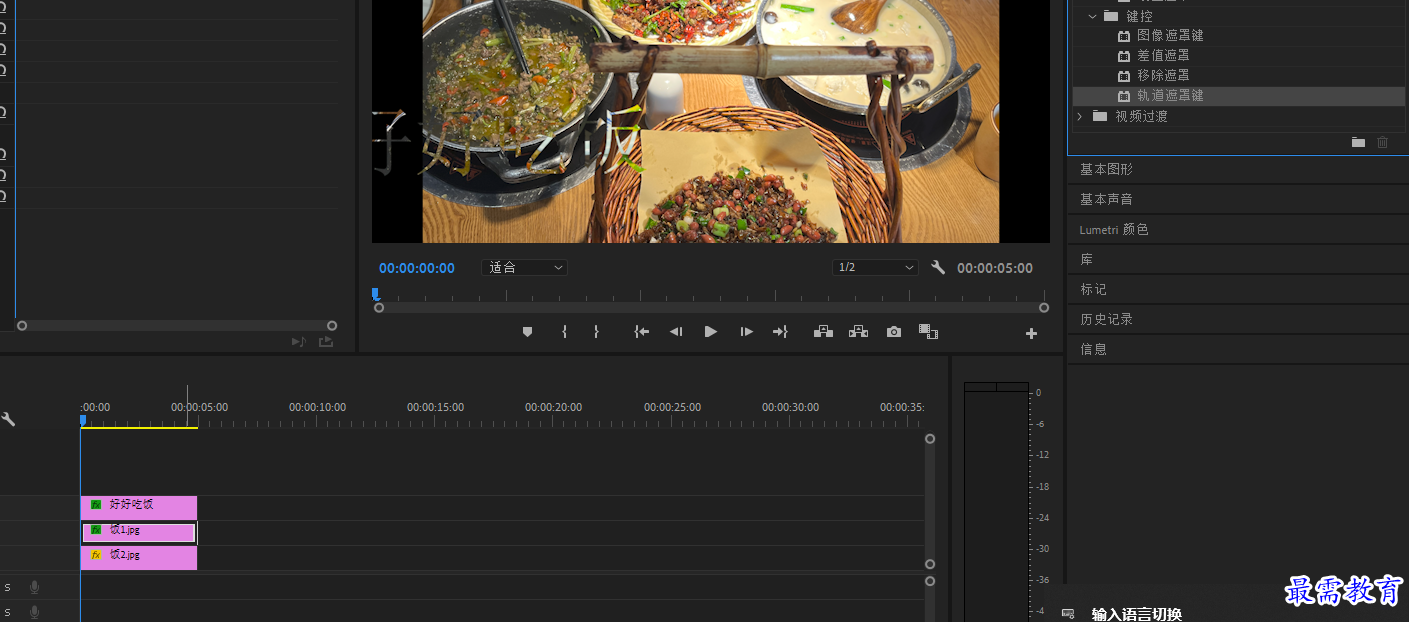Expand the 视频过渡 folder
1409x622 pixels.
click(x=1079, y=116)
